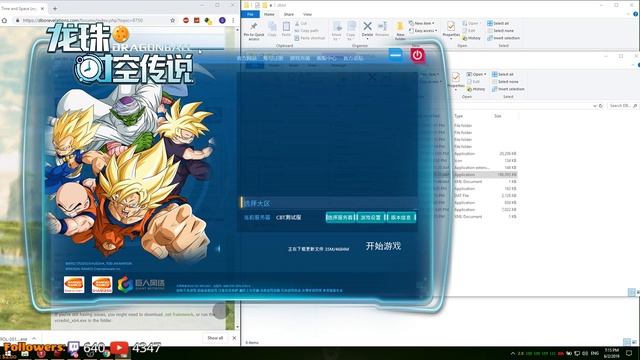Click Pin to Quick access in top Explorer ribbon
Viewport: 640px width, 360px height.
(253, 31)
